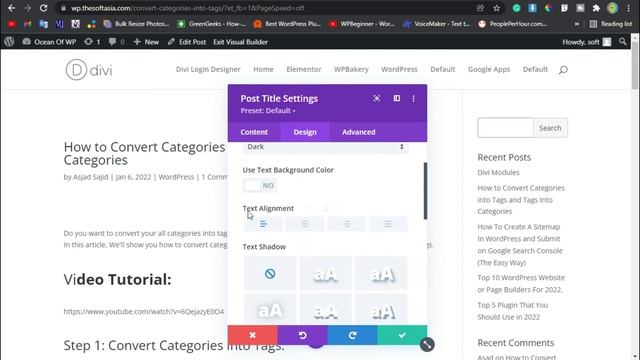The width and height of the screenshot is (640, 360).
Task: Open comments icon in admin bar
Action: (117, 42)
